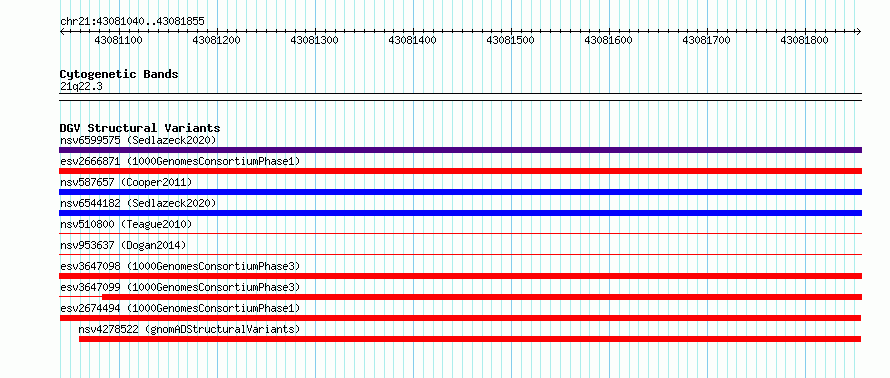Select the purple nsv6599575 variant bar
The width and height of the screenshot is (890, 378).
(x=460, y=150)
